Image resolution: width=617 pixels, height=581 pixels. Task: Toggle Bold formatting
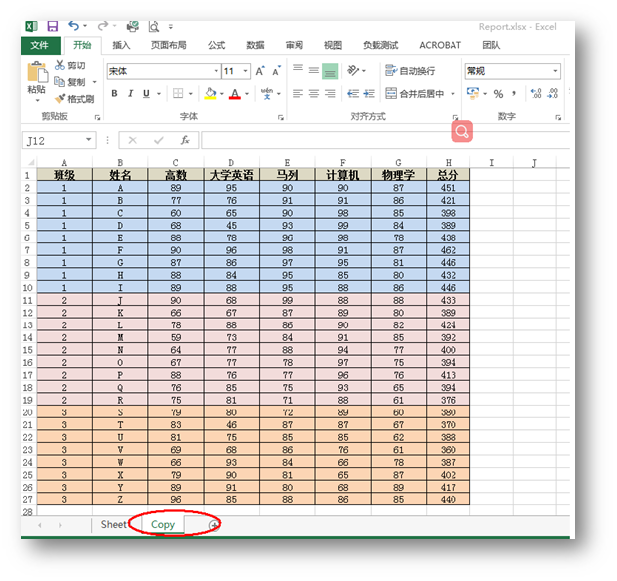click(x=114, y=94)
